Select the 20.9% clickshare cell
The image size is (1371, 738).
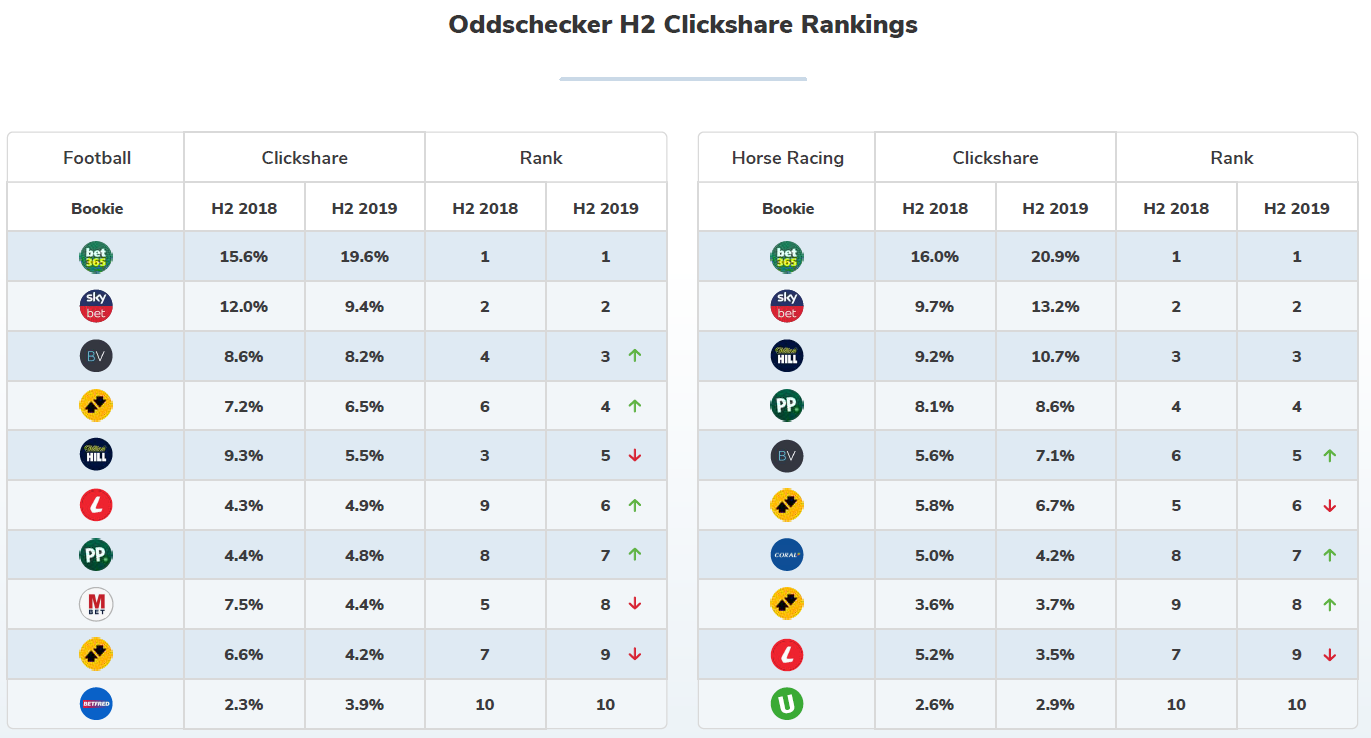click(1055, 257)
